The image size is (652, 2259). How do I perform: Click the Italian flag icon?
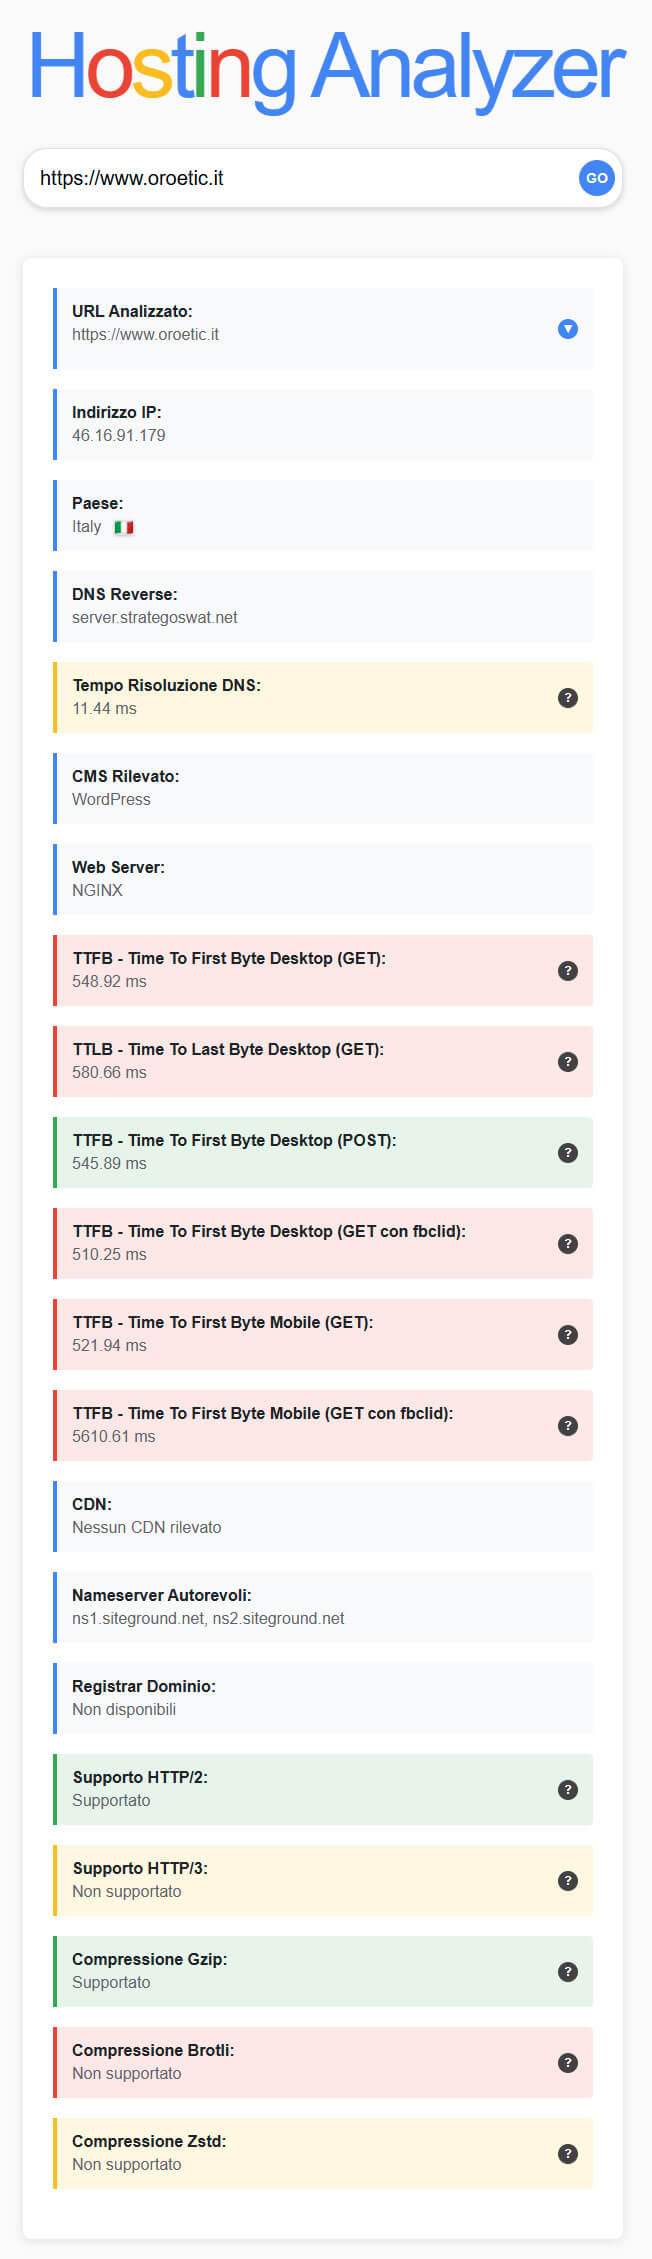124,528
